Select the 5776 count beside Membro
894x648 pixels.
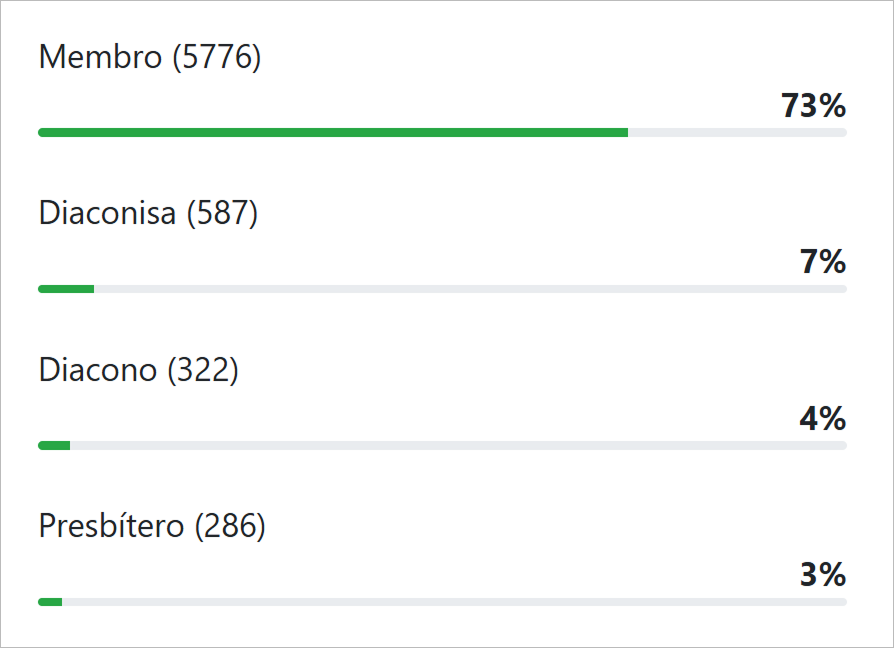(217, 58)
